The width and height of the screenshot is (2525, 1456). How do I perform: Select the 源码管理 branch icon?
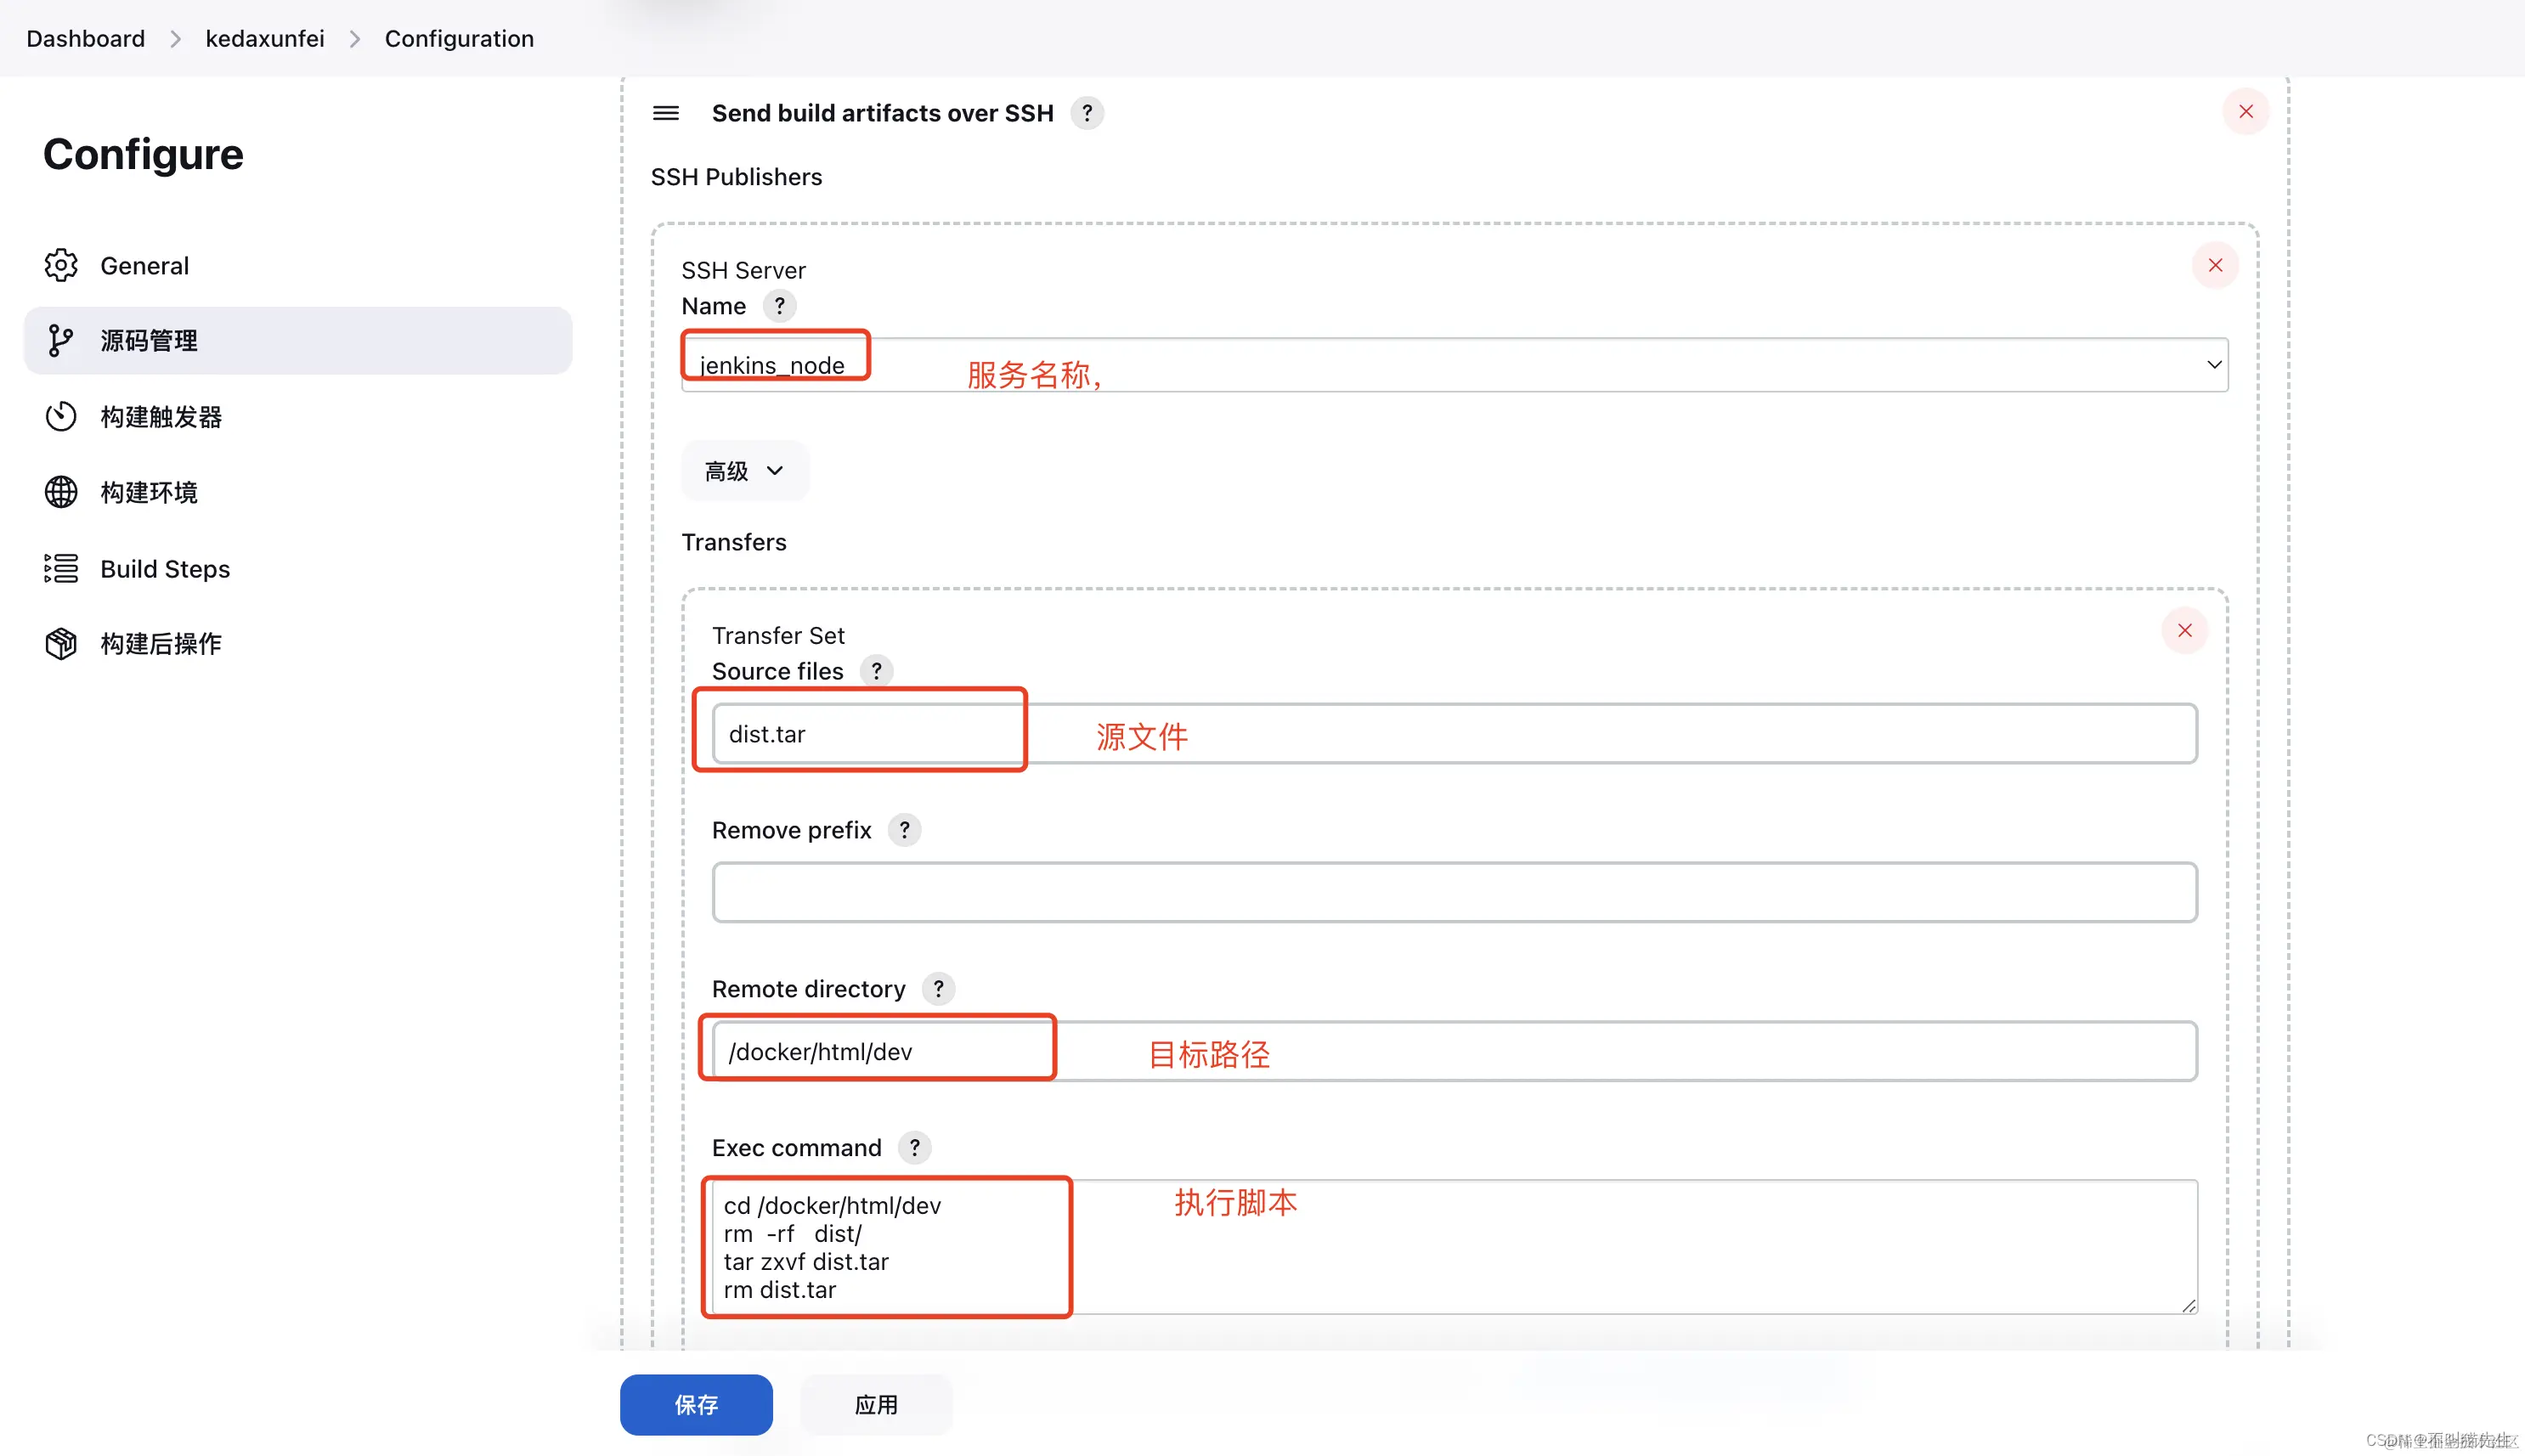click(60, 340)
